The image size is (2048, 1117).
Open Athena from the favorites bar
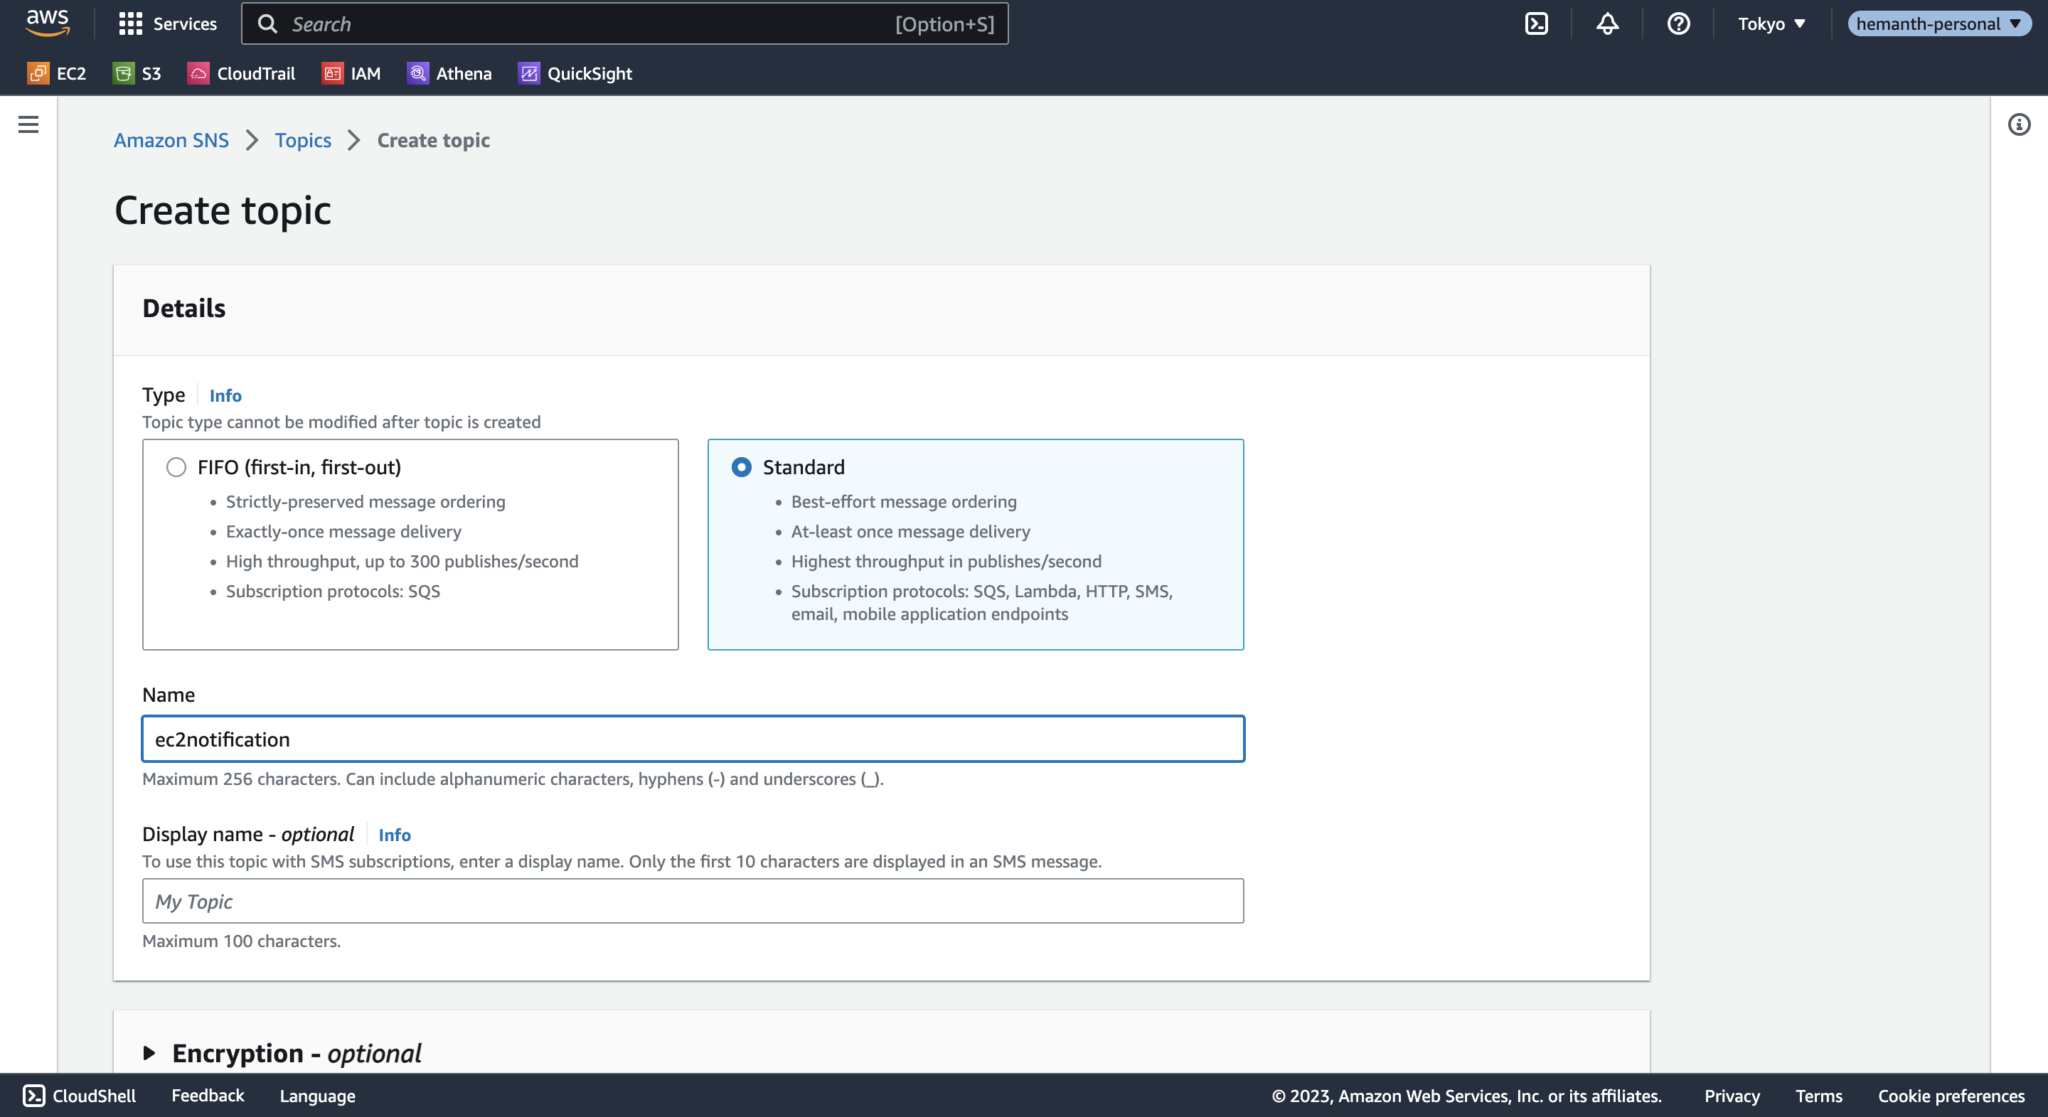tap(449, 73)
